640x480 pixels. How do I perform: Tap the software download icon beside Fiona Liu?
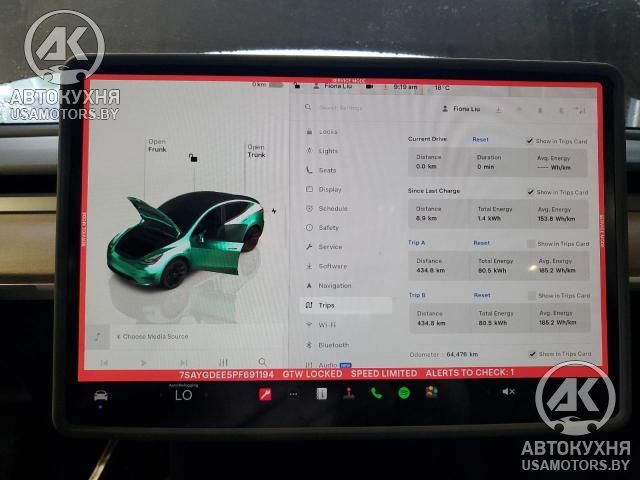pos(498,109)
